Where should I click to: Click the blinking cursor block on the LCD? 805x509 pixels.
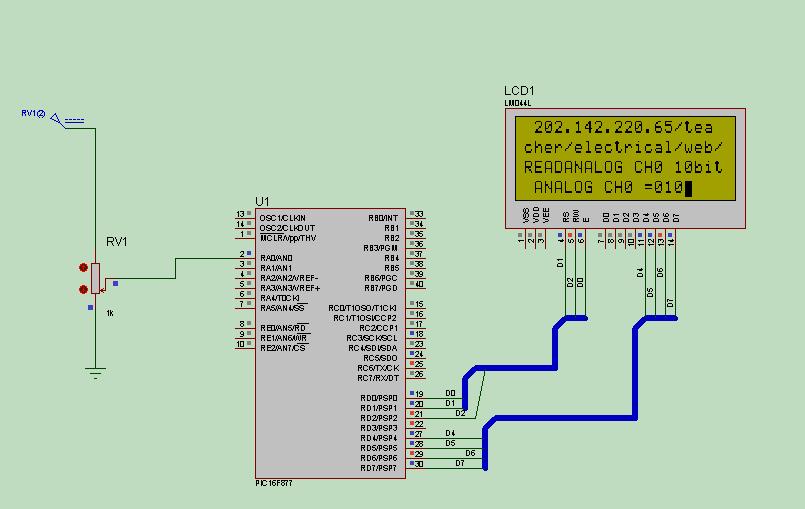coord(688,188)
